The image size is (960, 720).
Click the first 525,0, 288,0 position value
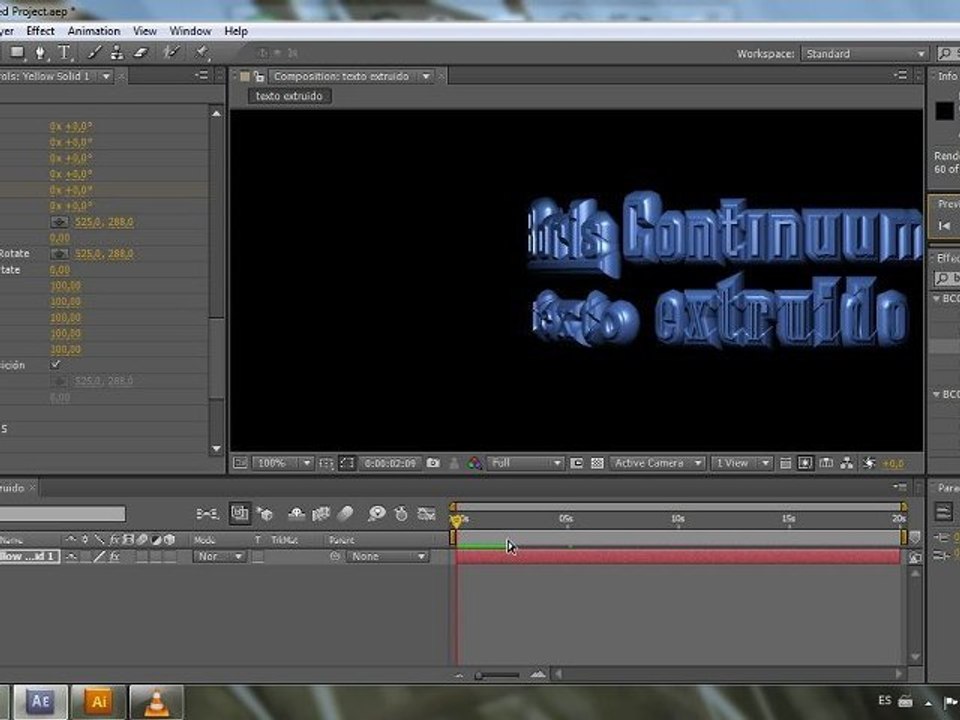(103, 222)
